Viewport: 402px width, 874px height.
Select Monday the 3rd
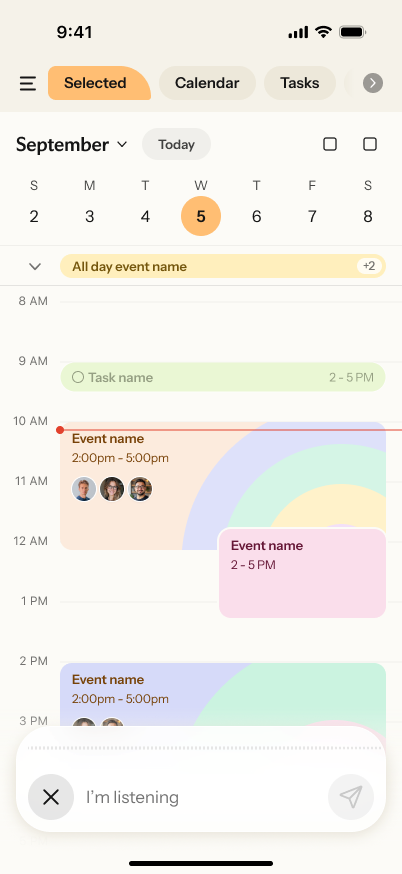pos(89,216)
